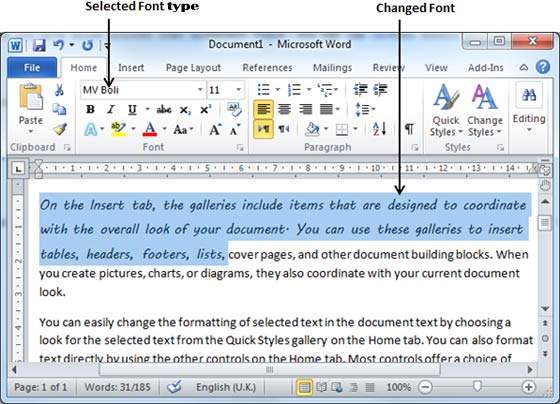
Task: Expand the font size dropdown arrow
Action: click(x=239, y=90)
